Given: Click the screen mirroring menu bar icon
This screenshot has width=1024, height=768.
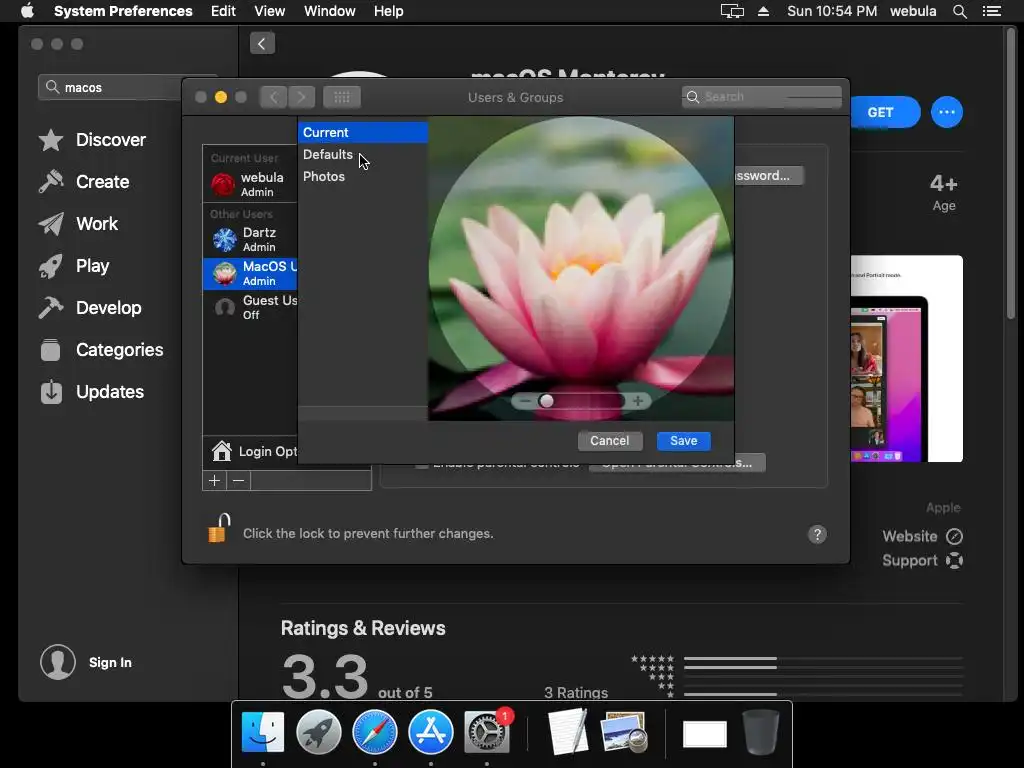Looking at the screenshot, I should click(x=732, y=11).
